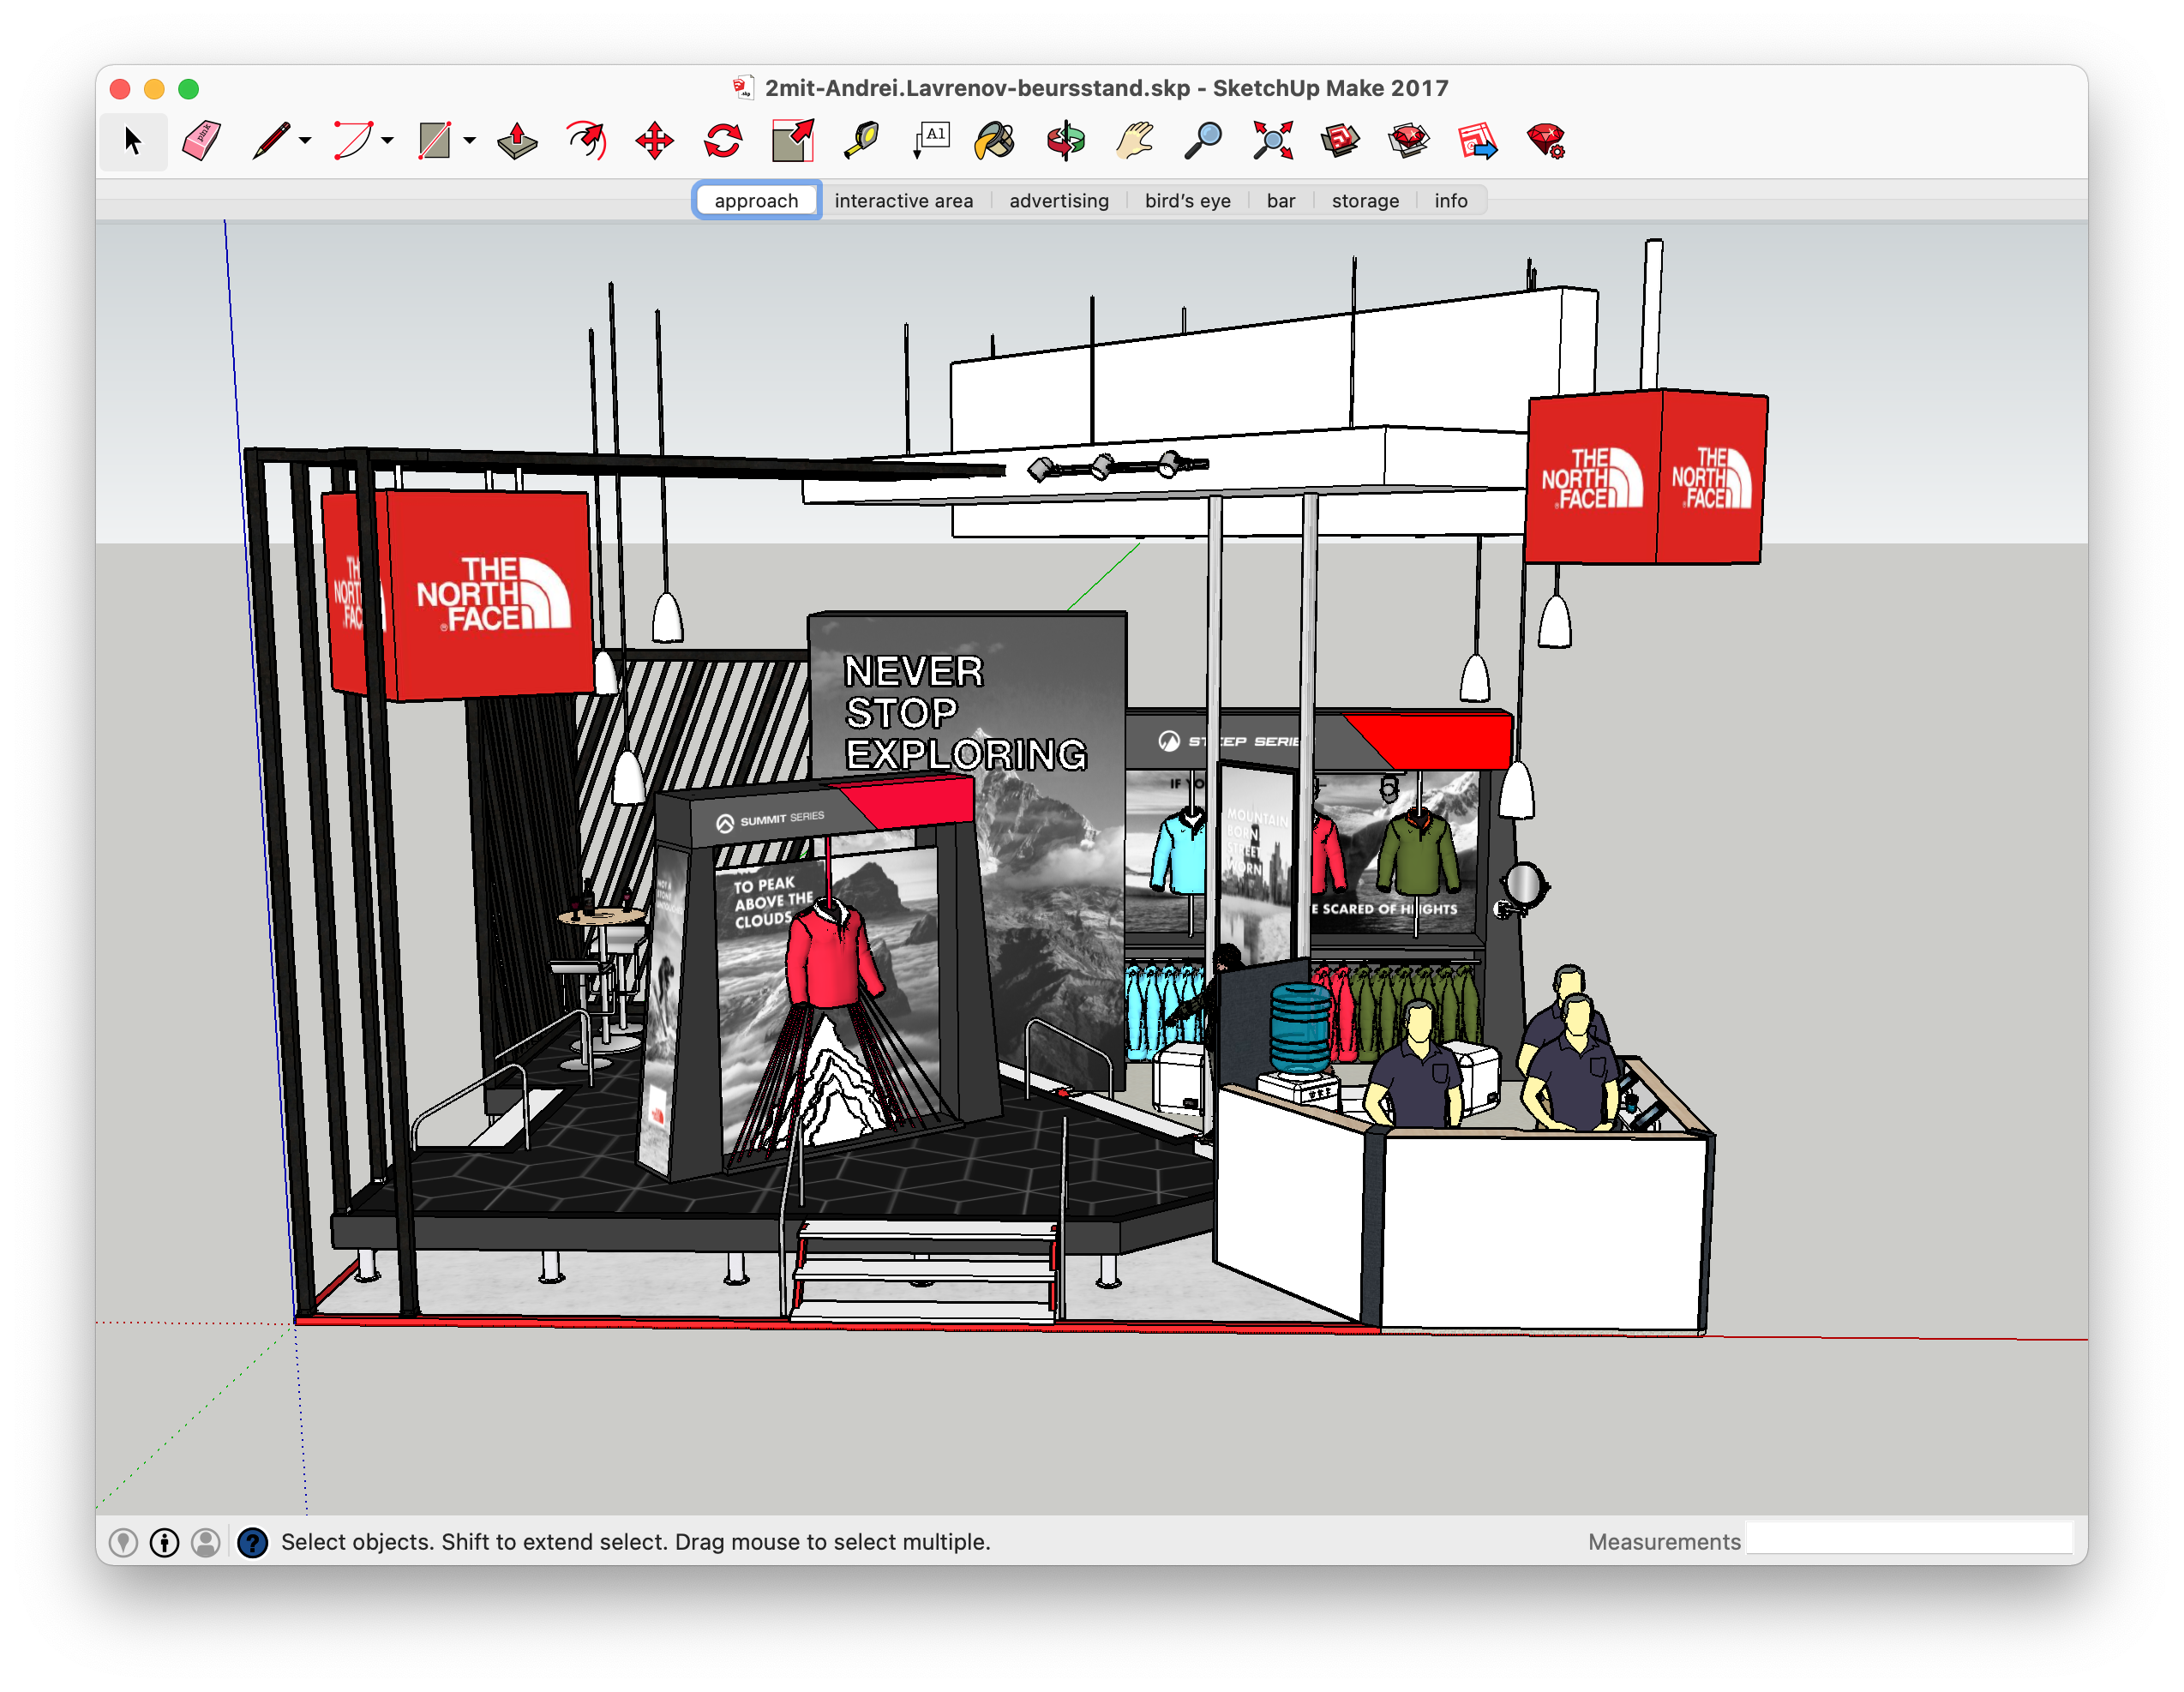Viewport: 2184px width, 1692px height.
Task: Go to the storage scene tab
Action: point(1364,201)
